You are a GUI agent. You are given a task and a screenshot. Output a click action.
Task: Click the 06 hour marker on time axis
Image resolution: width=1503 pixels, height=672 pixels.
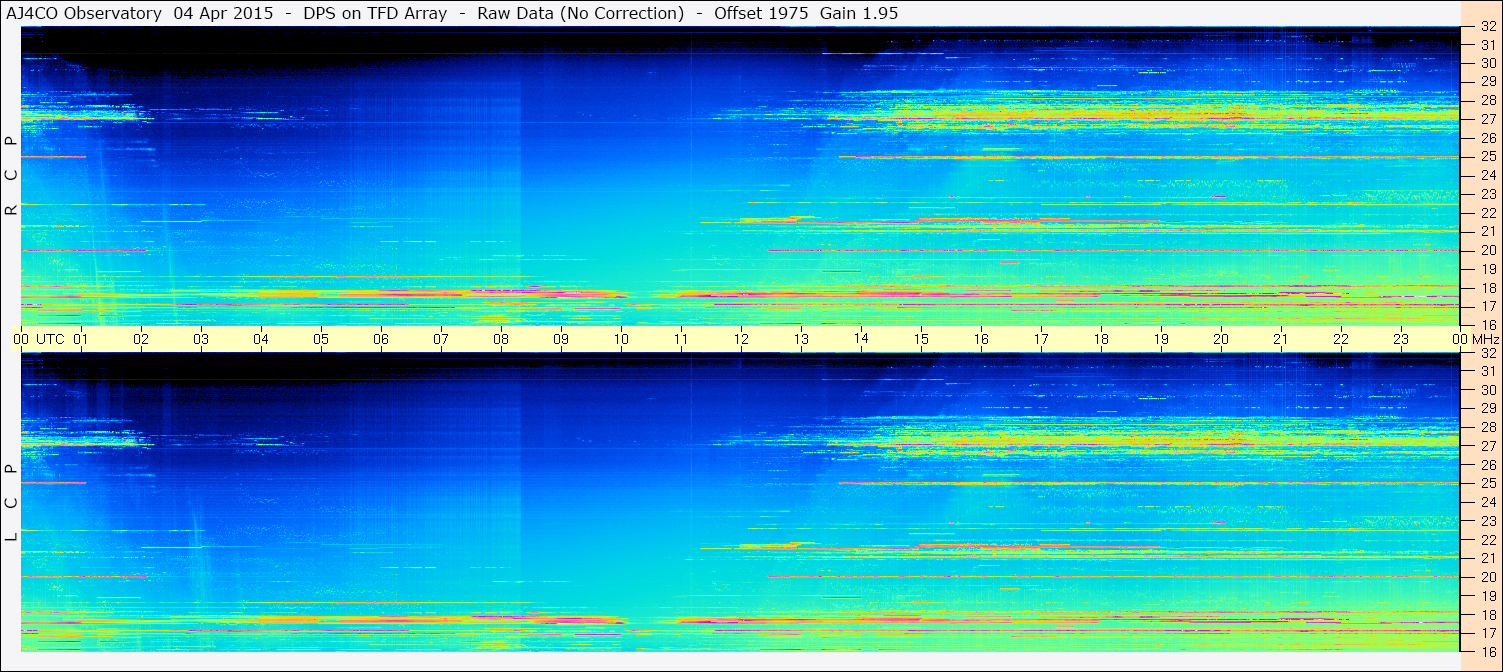(381, 339)
